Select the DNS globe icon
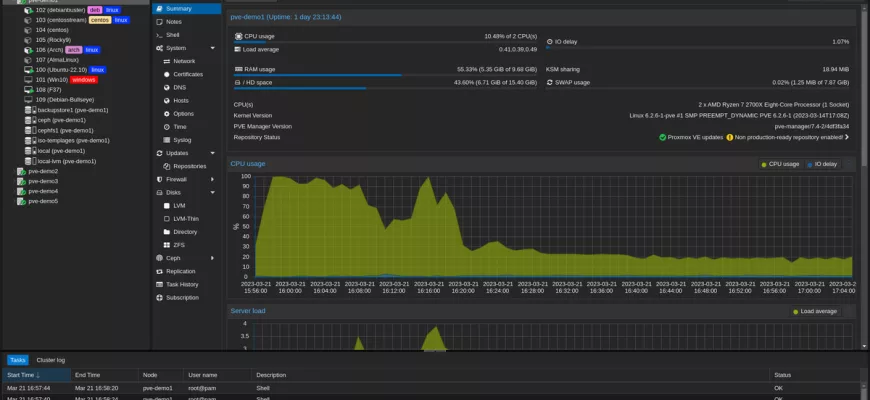Viewport: 870px width, 400px height. (166, 87)
